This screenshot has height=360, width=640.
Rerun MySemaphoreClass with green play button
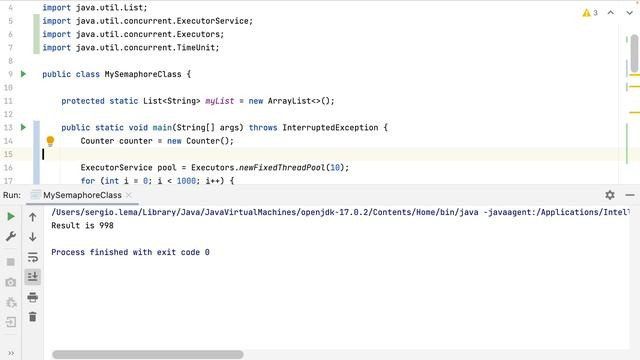pos(11,216)
